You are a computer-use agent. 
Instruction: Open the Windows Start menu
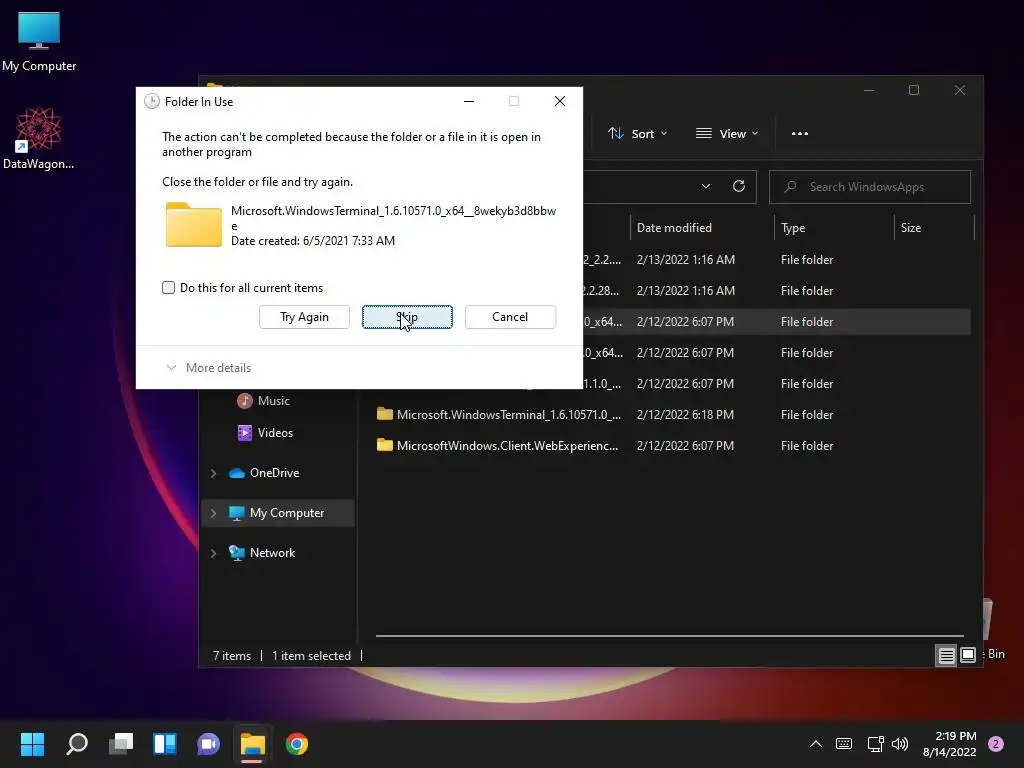pos(32,744)
